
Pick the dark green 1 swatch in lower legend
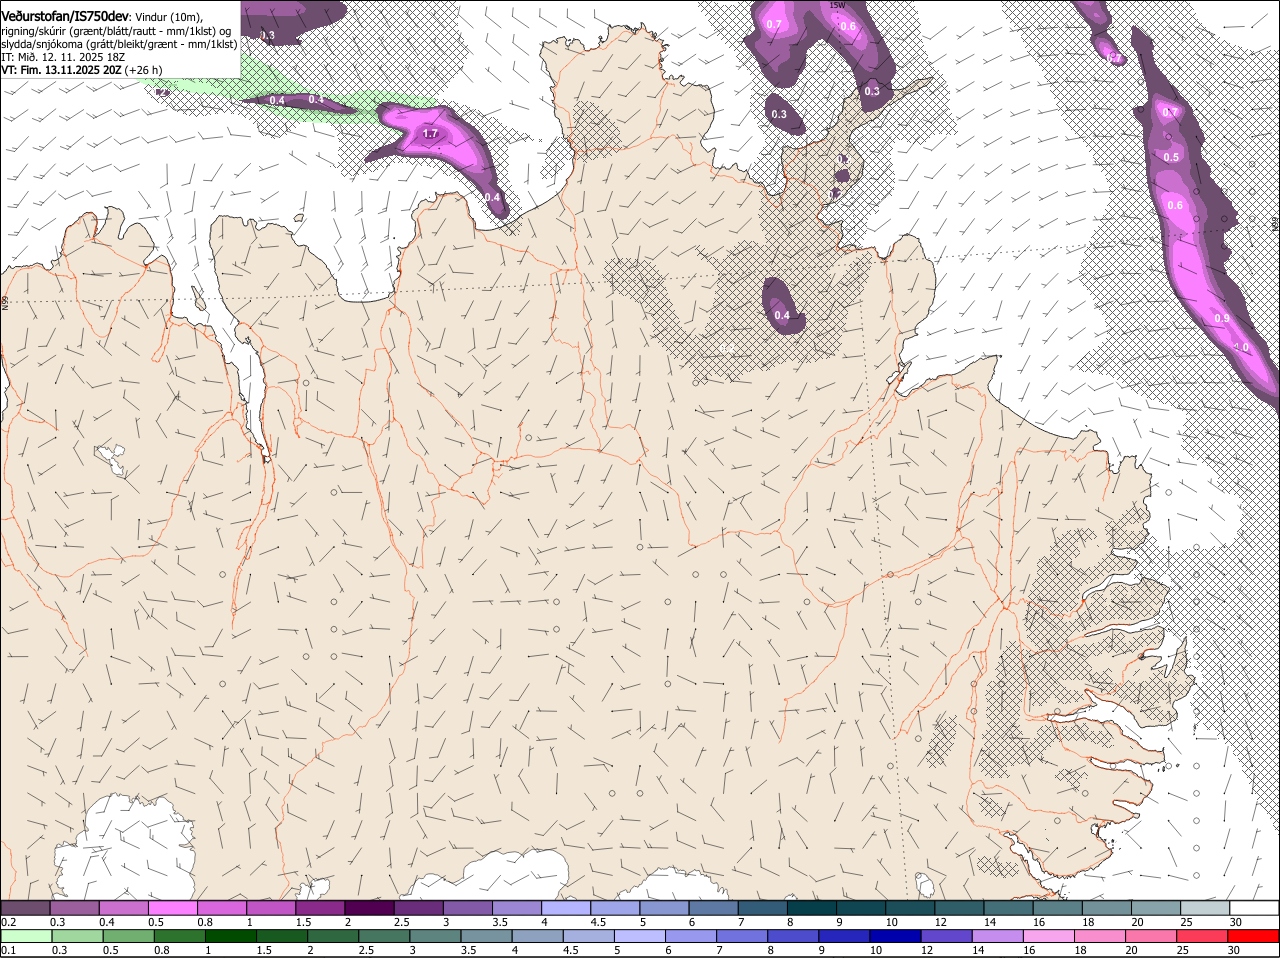[x=231, y=937]
